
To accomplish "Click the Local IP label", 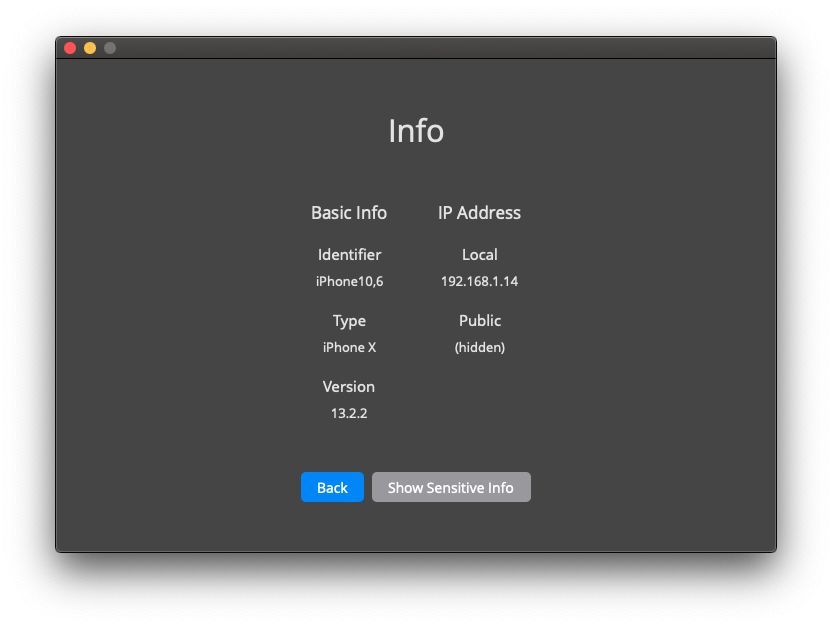I will (479, 255).
